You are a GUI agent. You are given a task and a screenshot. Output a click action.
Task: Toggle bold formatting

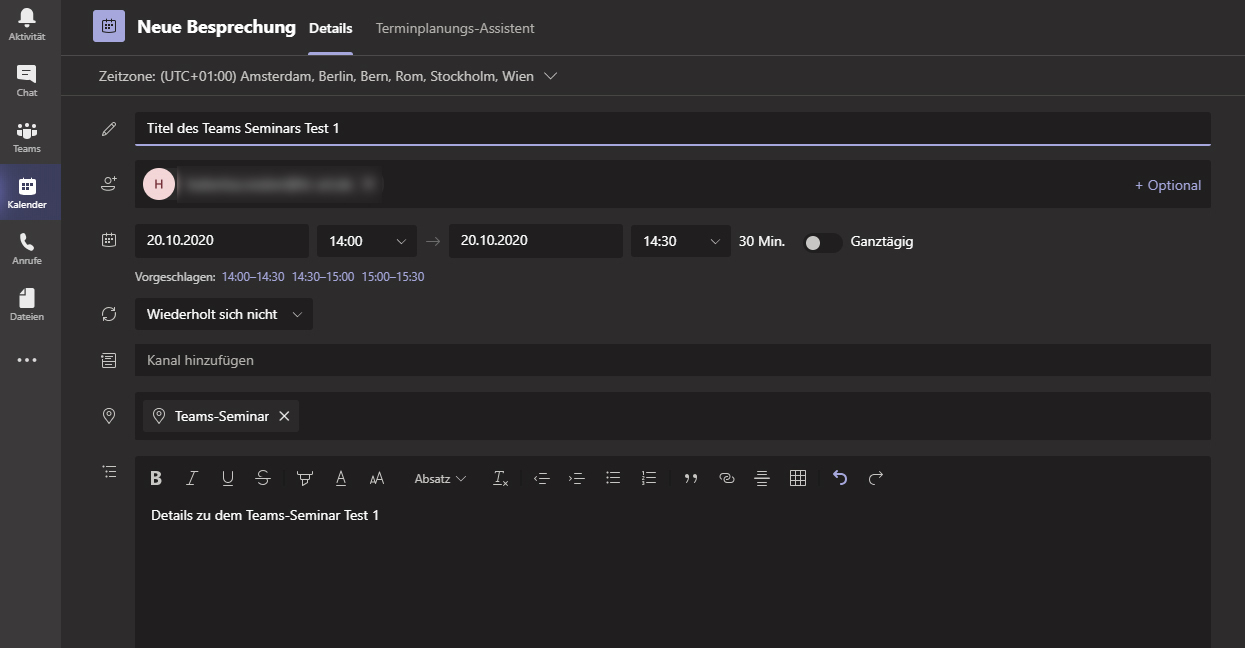(x=156, y=479)
